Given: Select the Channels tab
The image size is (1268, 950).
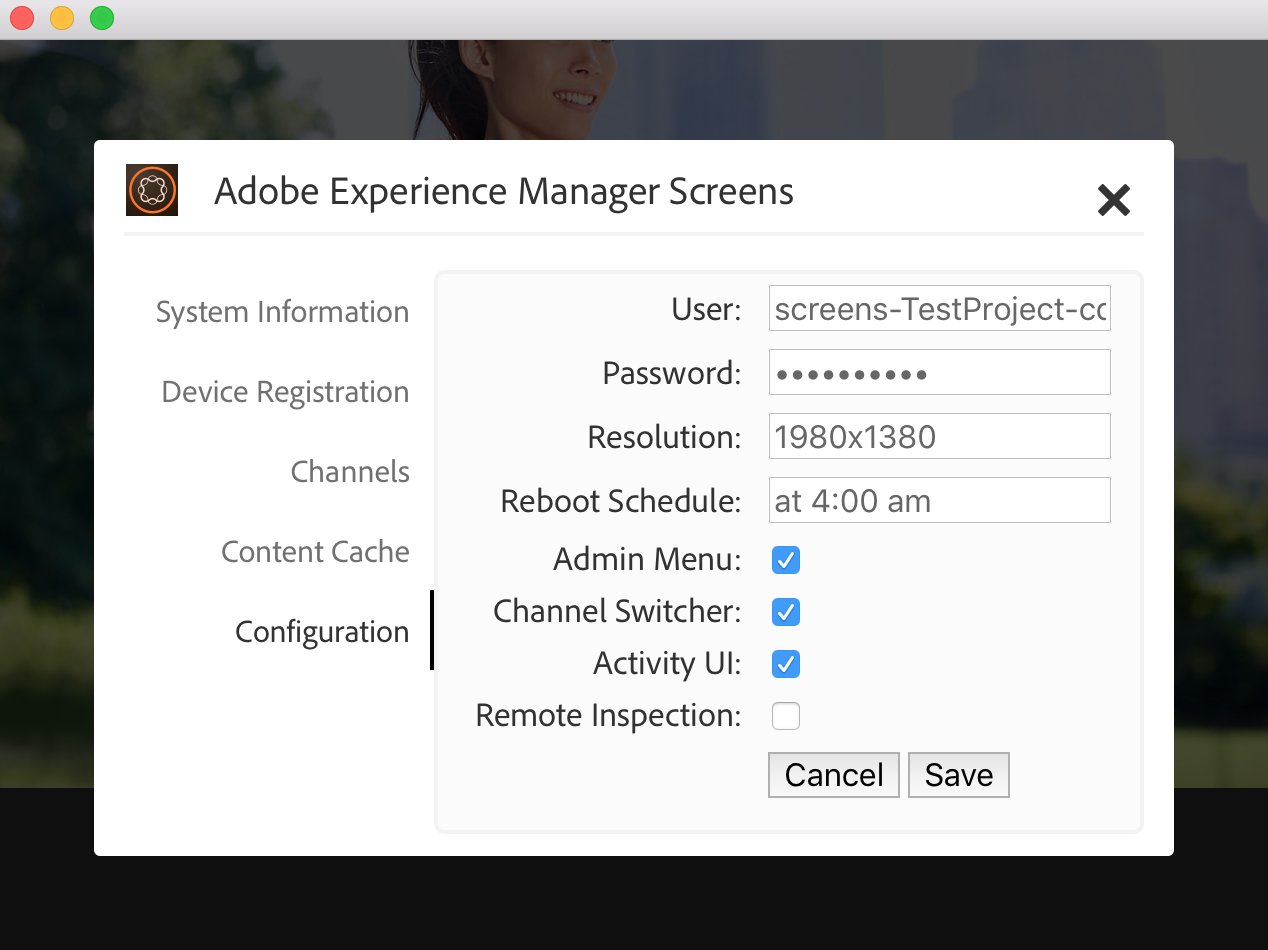Looking at the screenshot, I should 350,472.
